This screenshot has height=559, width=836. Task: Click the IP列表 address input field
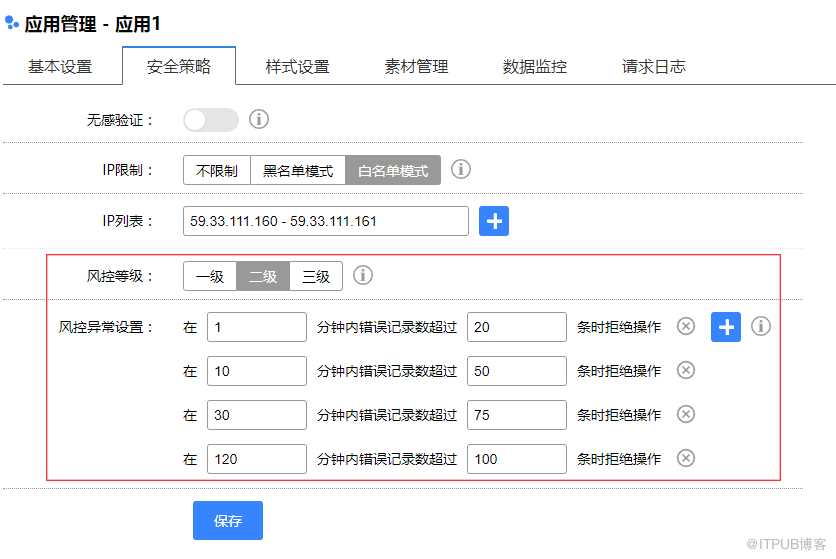tap(326, 221)
